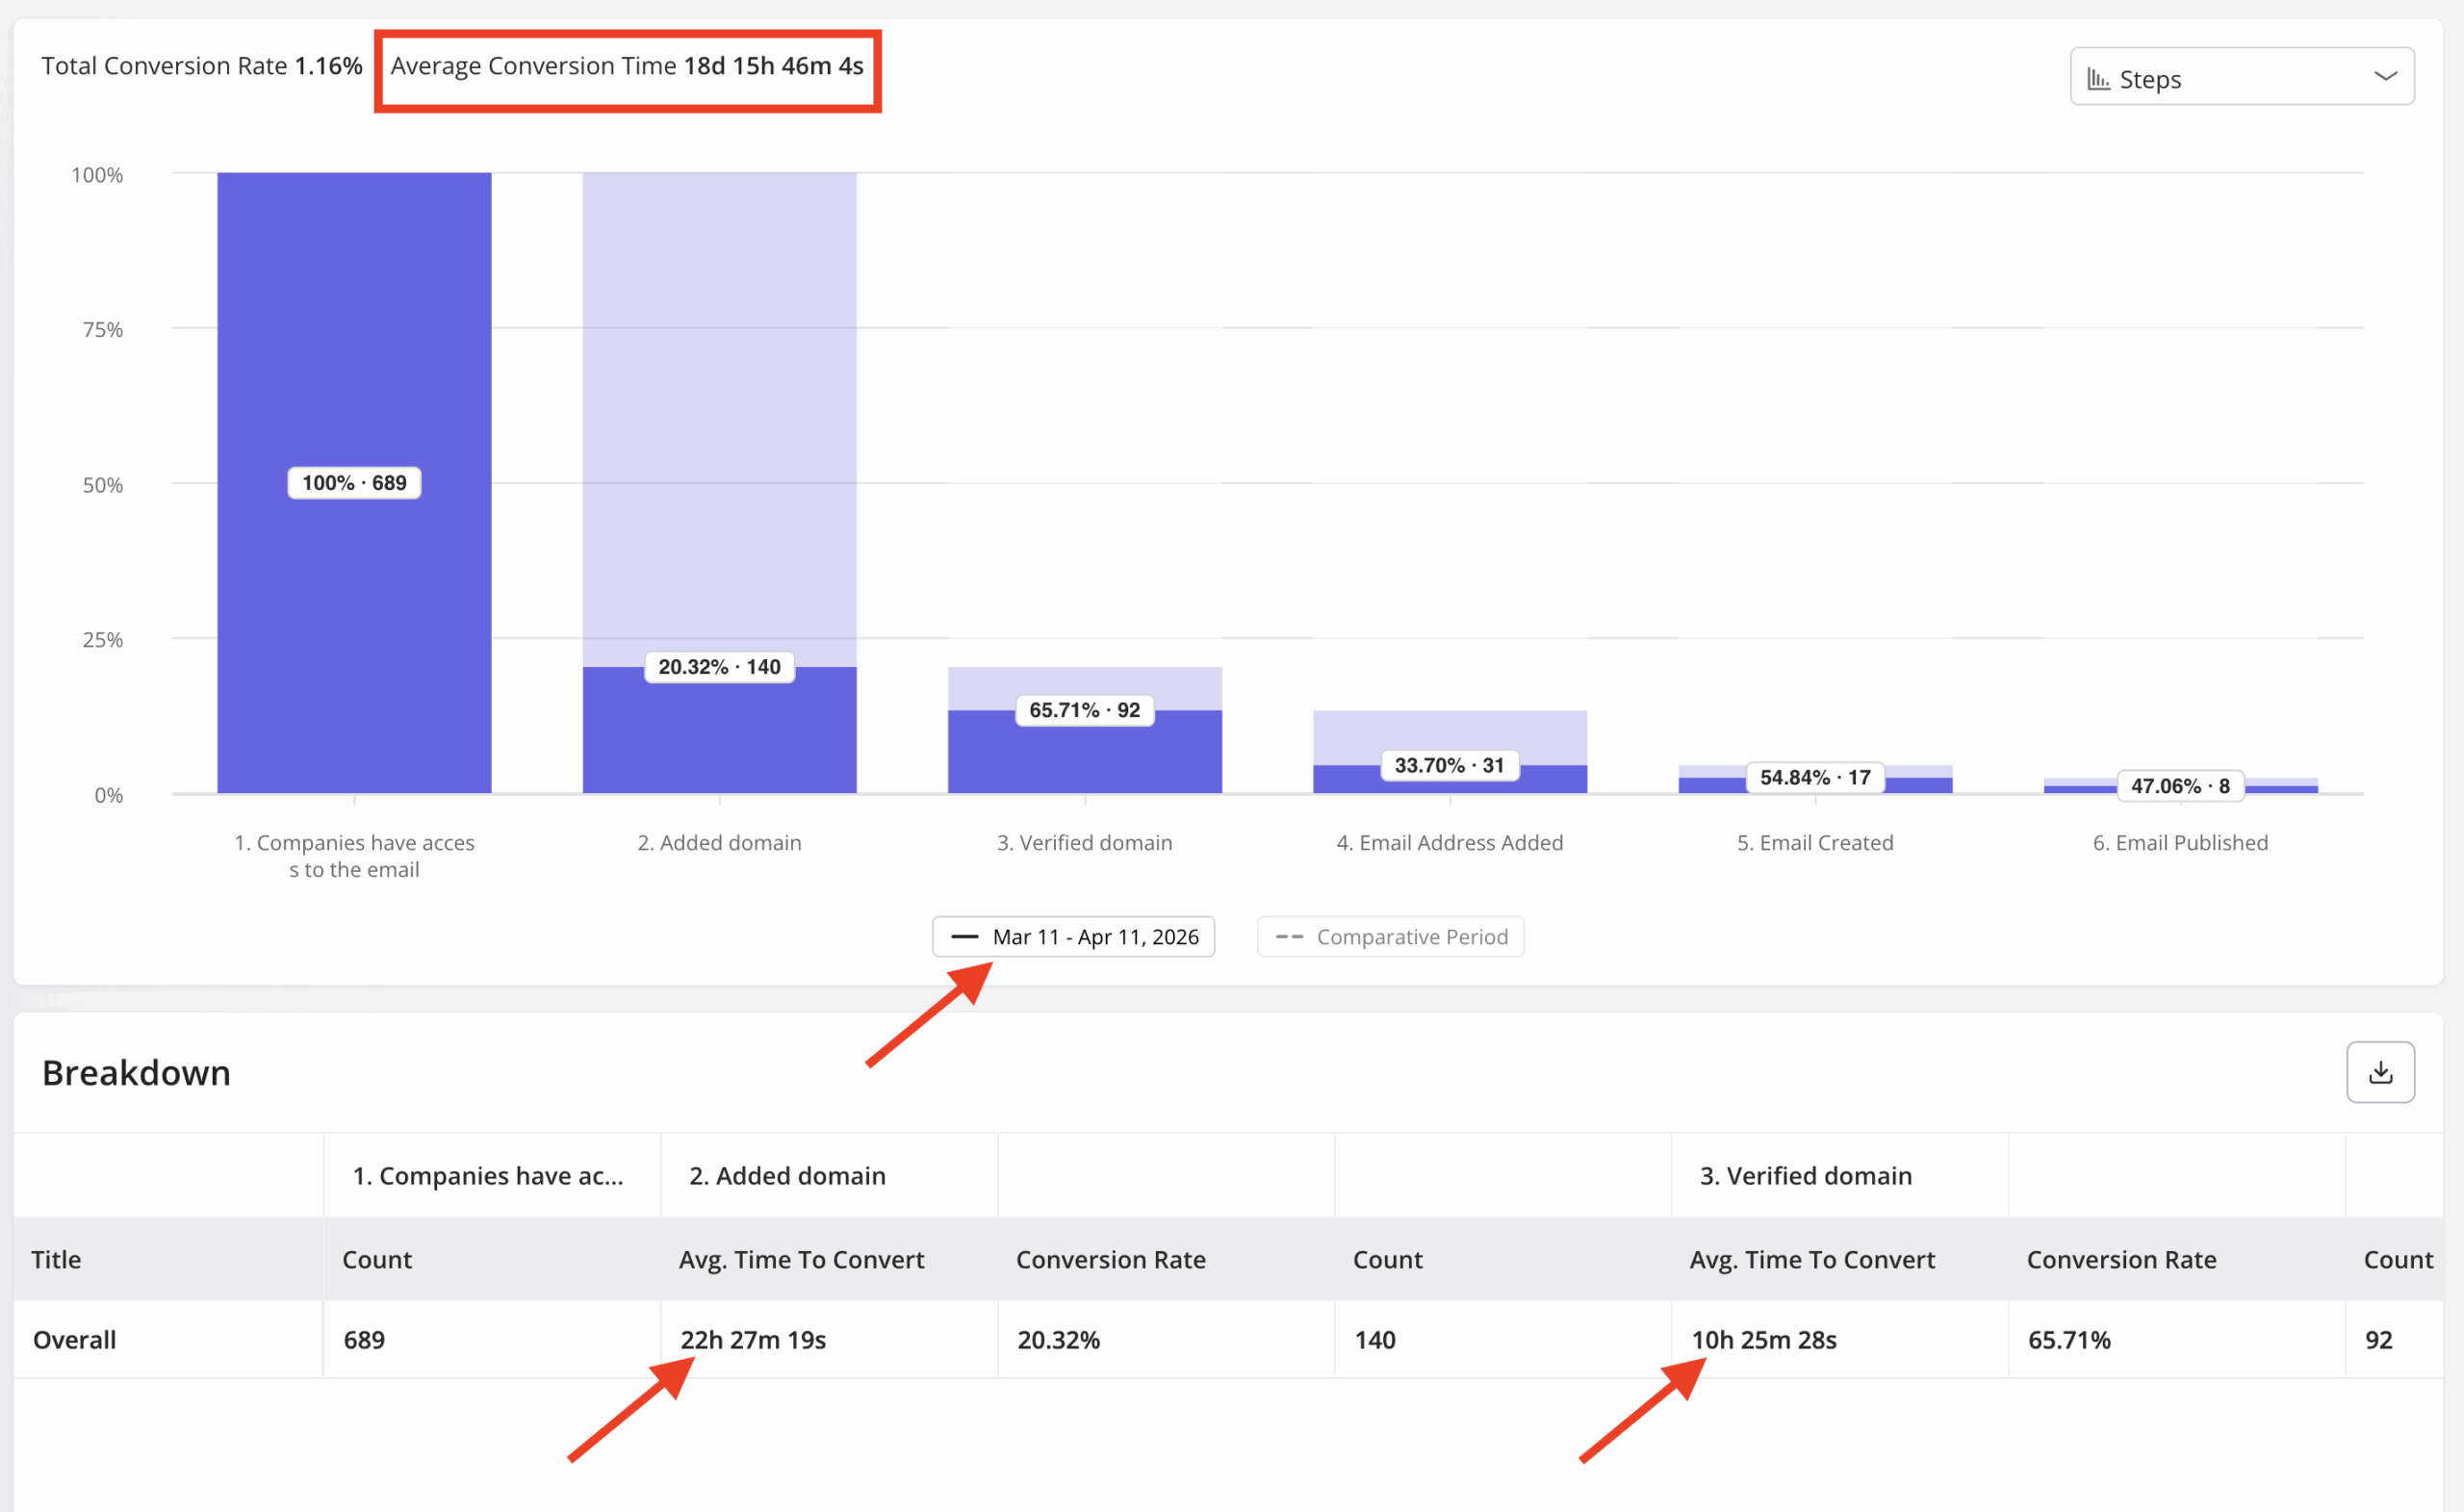
Task: Click the first Conversion Rate column header
Action: click(x=1110, y=1259)
